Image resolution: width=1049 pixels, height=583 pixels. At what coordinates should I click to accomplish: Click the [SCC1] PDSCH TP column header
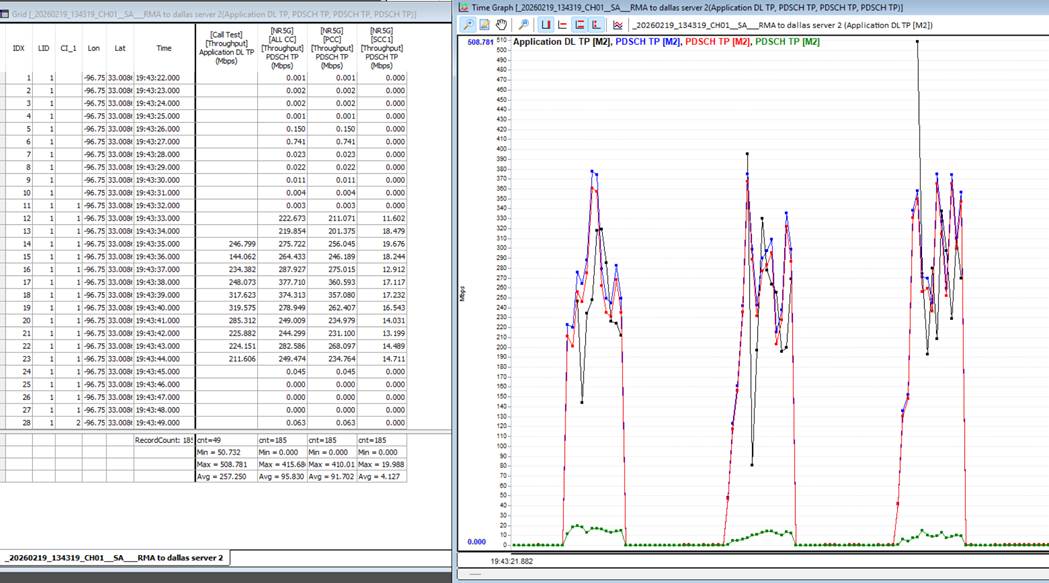pyautogui.click(x=382, y=47)
